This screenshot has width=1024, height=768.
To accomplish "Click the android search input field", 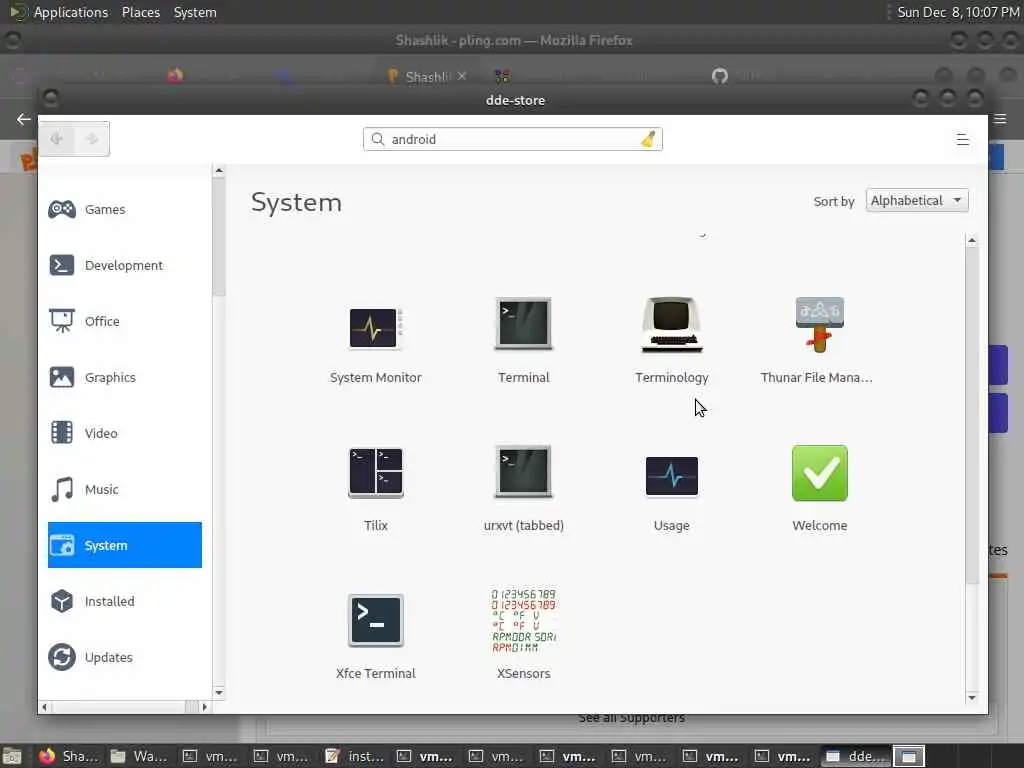I will pos(513,139).
